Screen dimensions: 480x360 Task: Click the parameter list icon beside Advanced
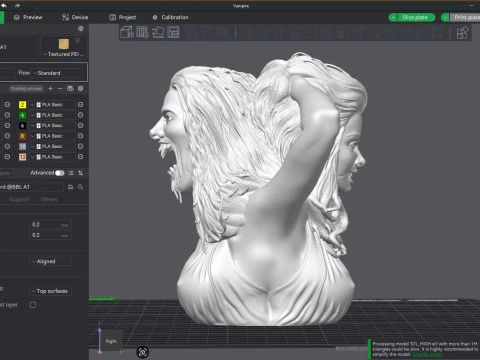[70, 173]
